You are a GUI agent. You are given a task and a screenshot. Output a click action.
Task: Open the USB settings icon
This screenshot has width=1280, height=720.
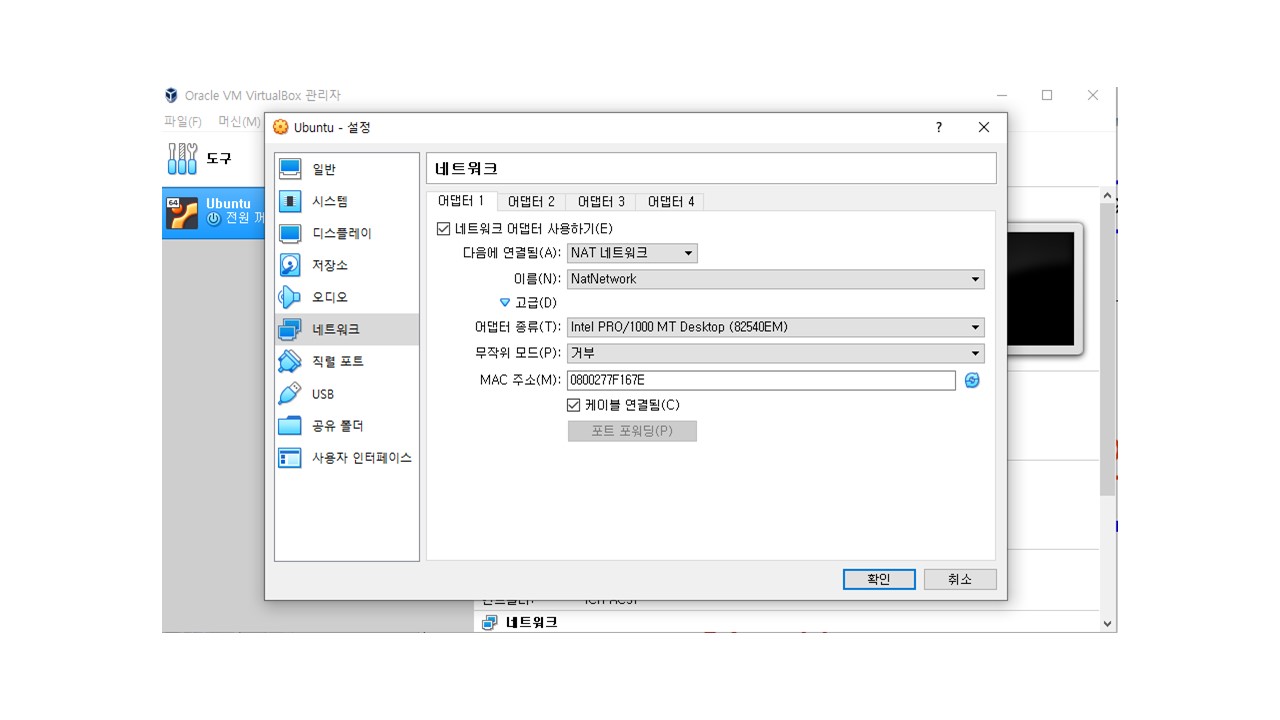pos(290,393)
